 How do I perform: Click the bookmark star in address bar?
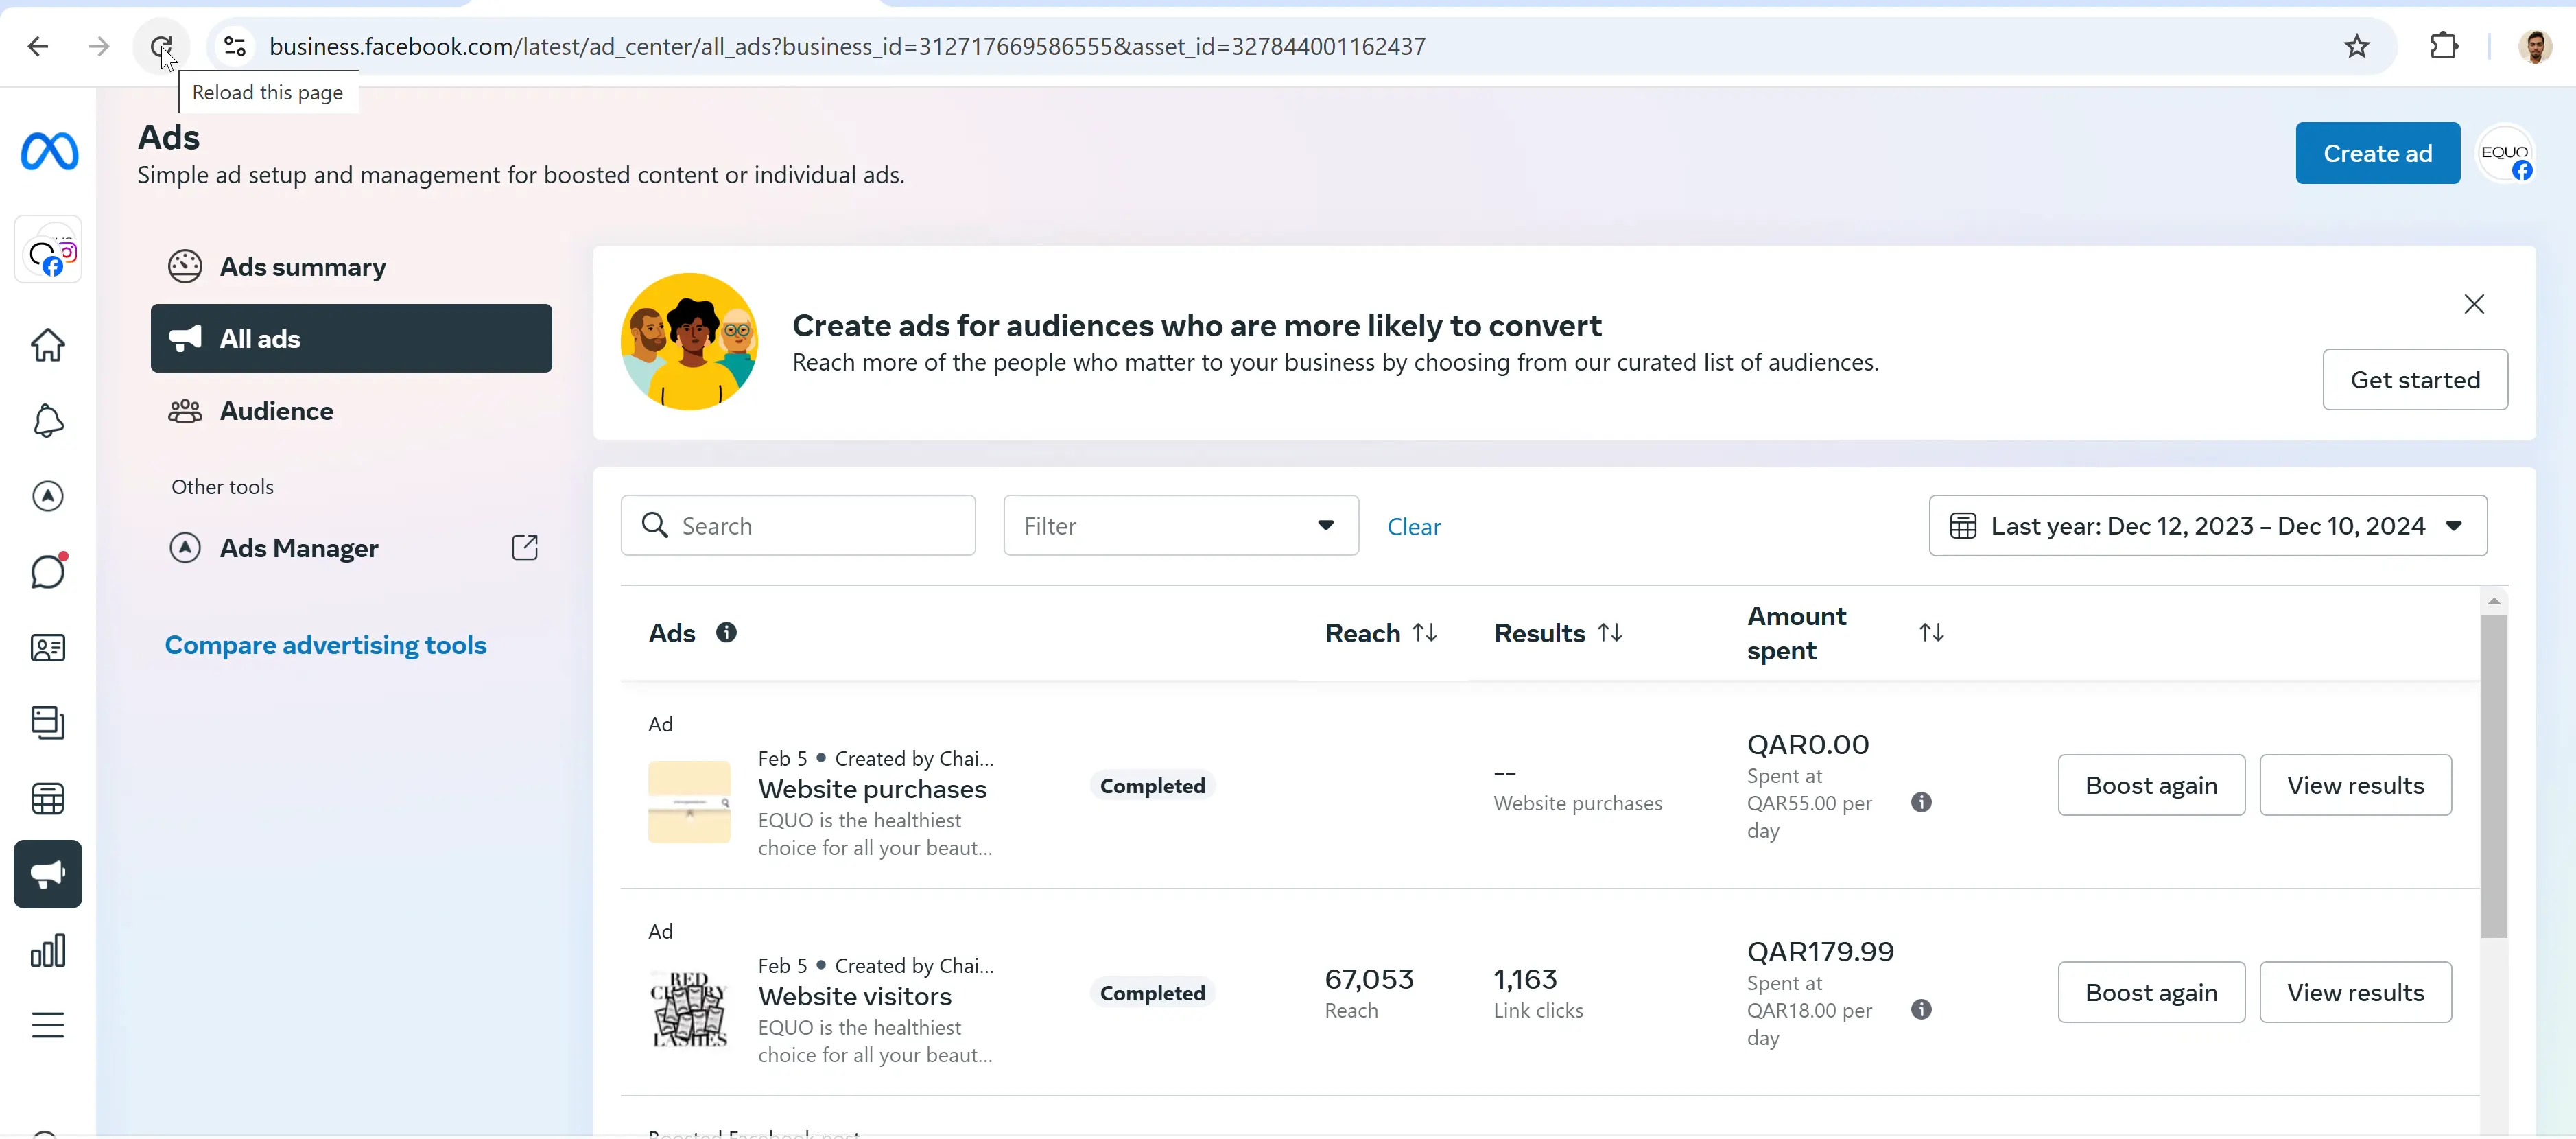pos(2356,46)
